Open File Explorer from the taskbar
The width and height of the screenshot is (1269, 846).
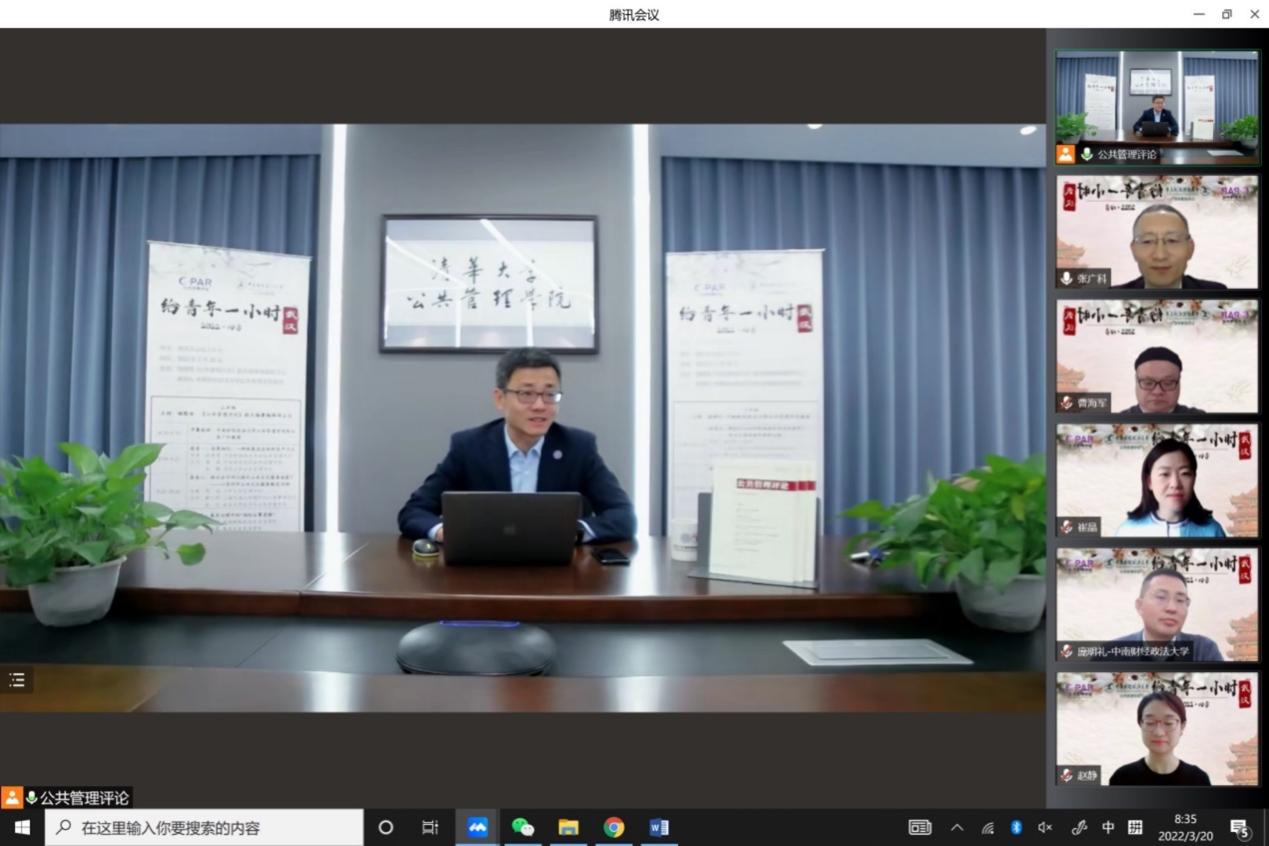point(568,827)
